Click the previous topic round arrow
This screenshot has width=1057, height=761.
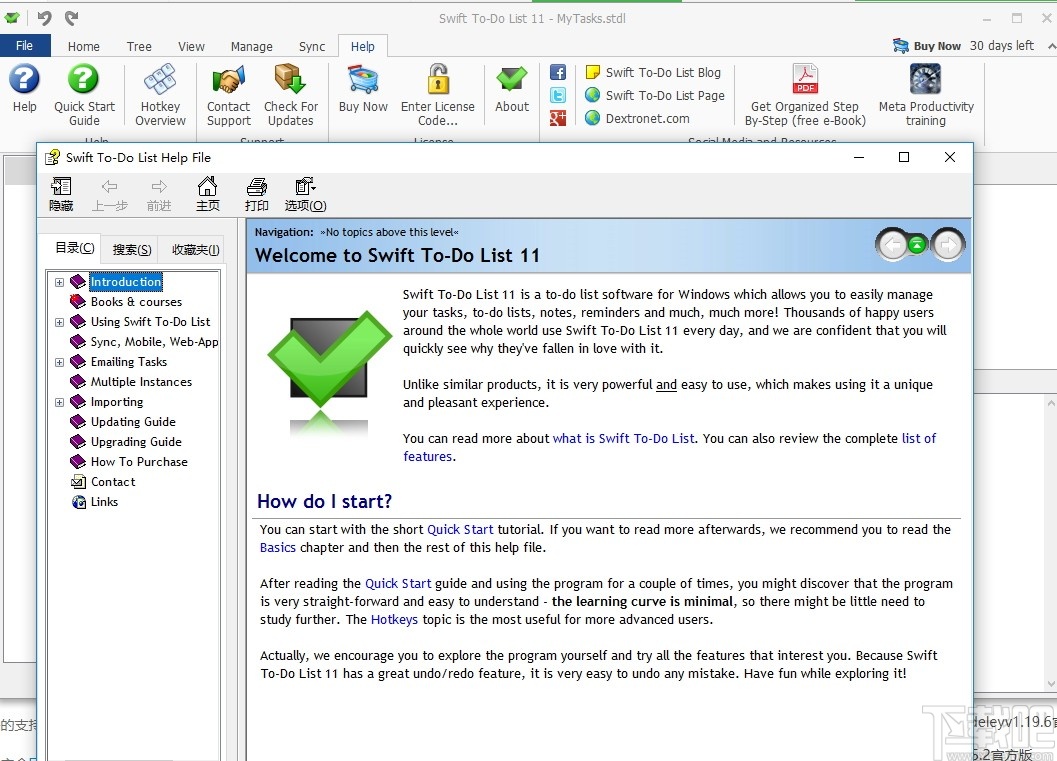tap(893, 245)
